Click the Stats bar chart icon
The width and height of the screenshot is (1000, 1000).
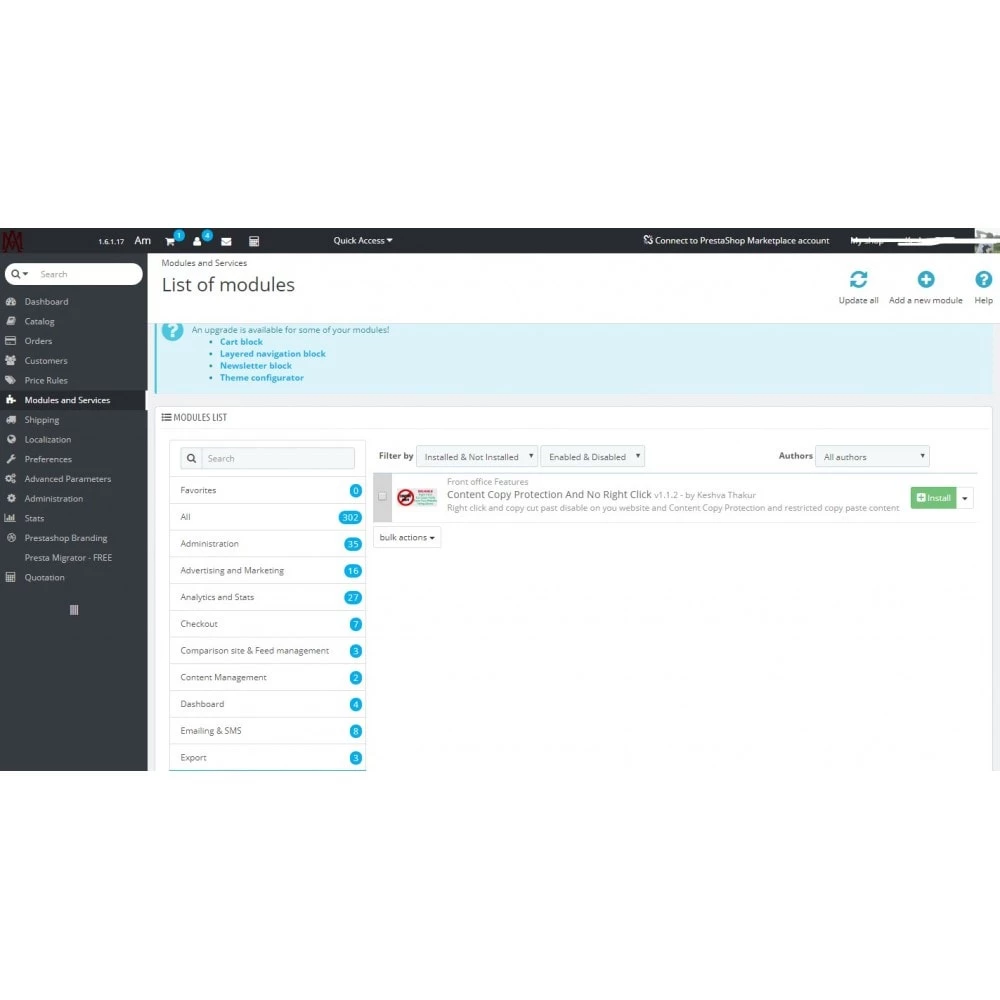11,518
